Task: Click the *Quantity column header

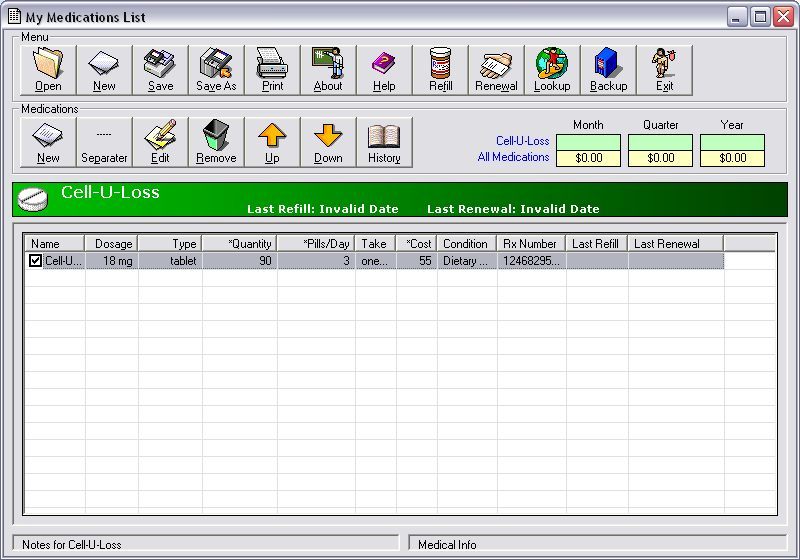Action: (240, 244)
